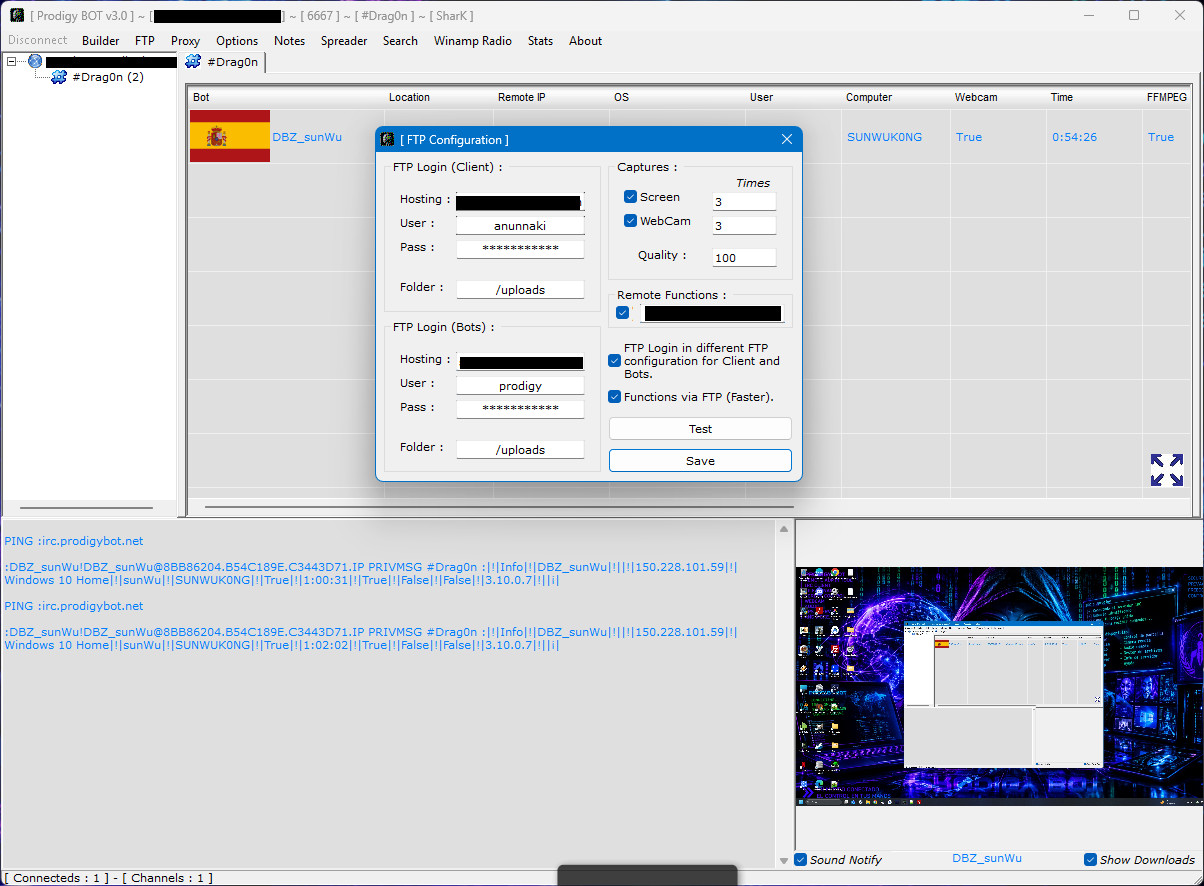The height and width of the screenshot is (886, 1204).
Task: Click the User column header
Action: click(x=761, y=97)
